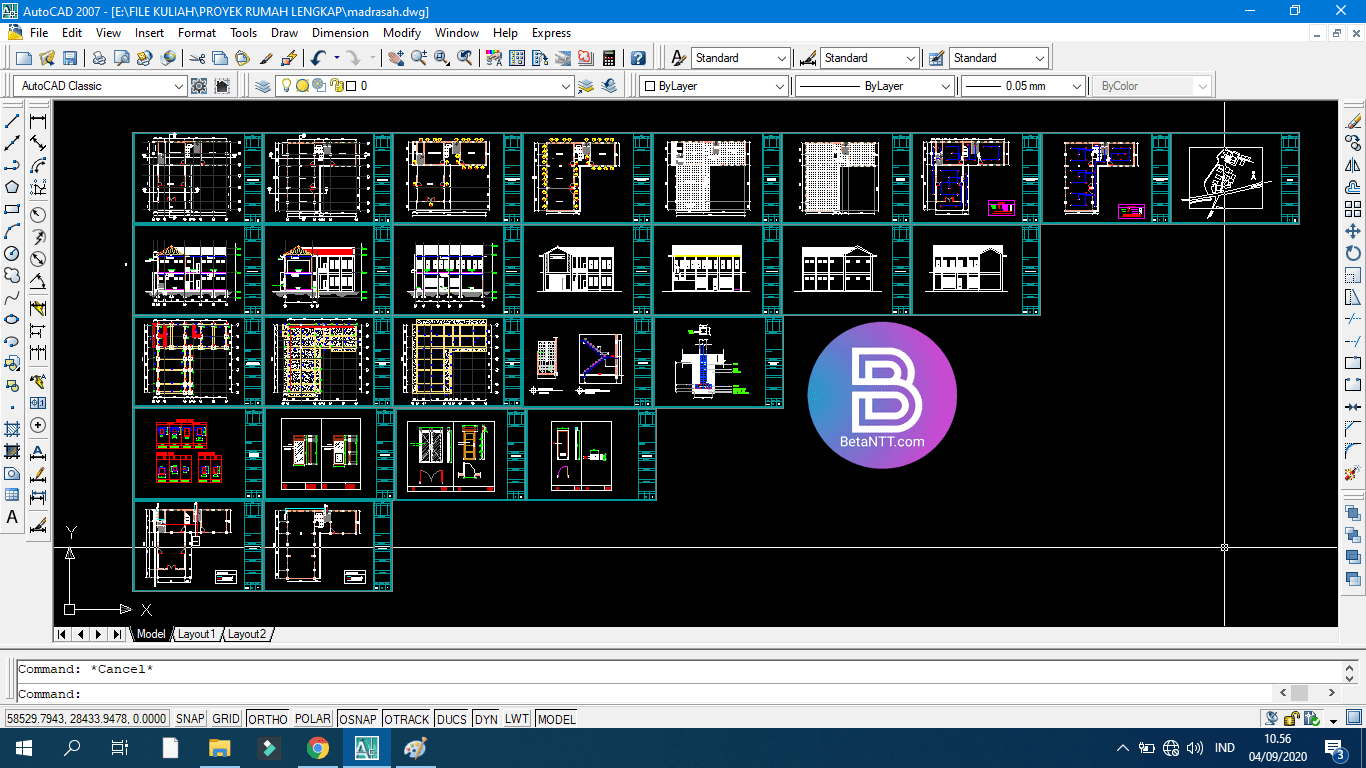Pick the Hatch tool in Draw toolbar

point(13,429)
